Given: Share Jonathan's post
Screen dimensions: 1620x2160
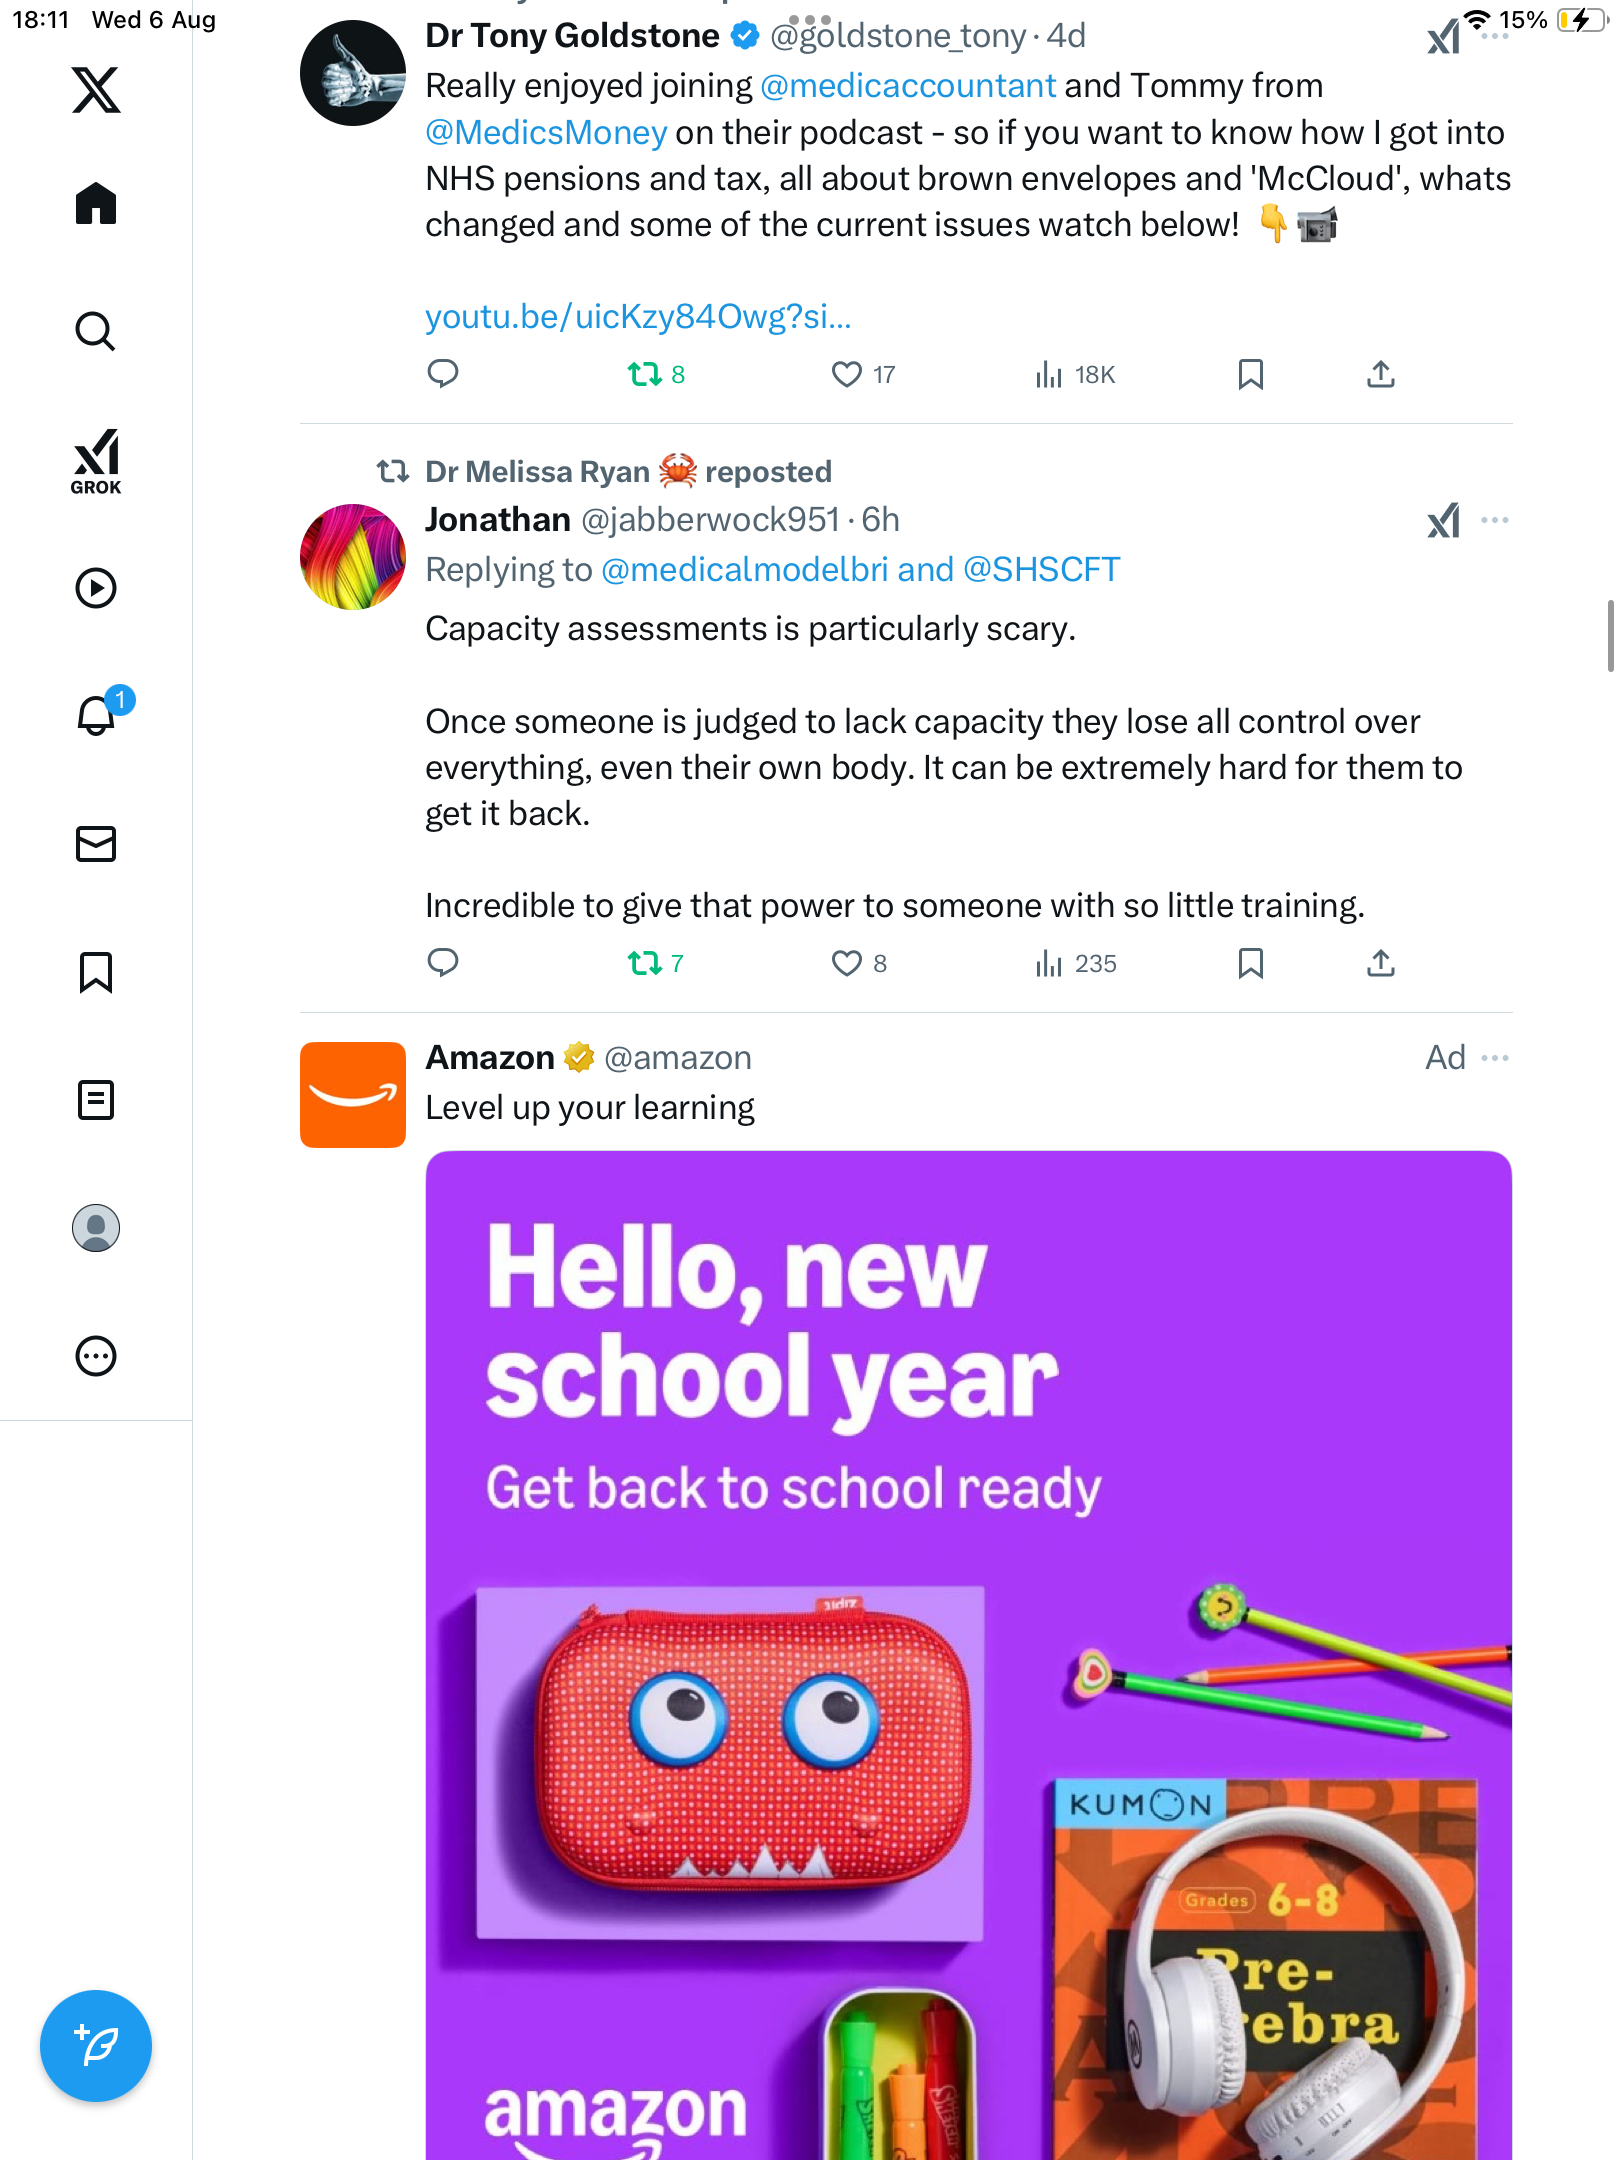Looking at the screenshot, I should click(1380, 963).
